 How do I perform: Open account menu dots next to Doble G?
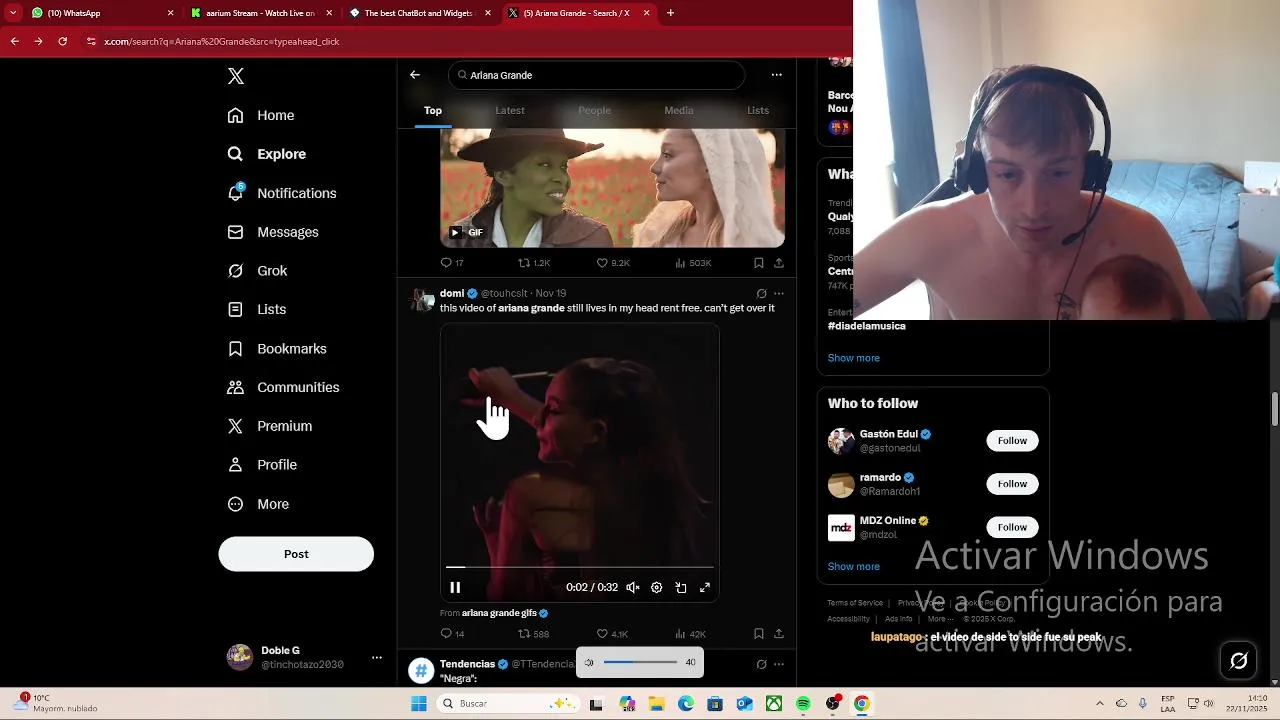(x=377, y=657)
